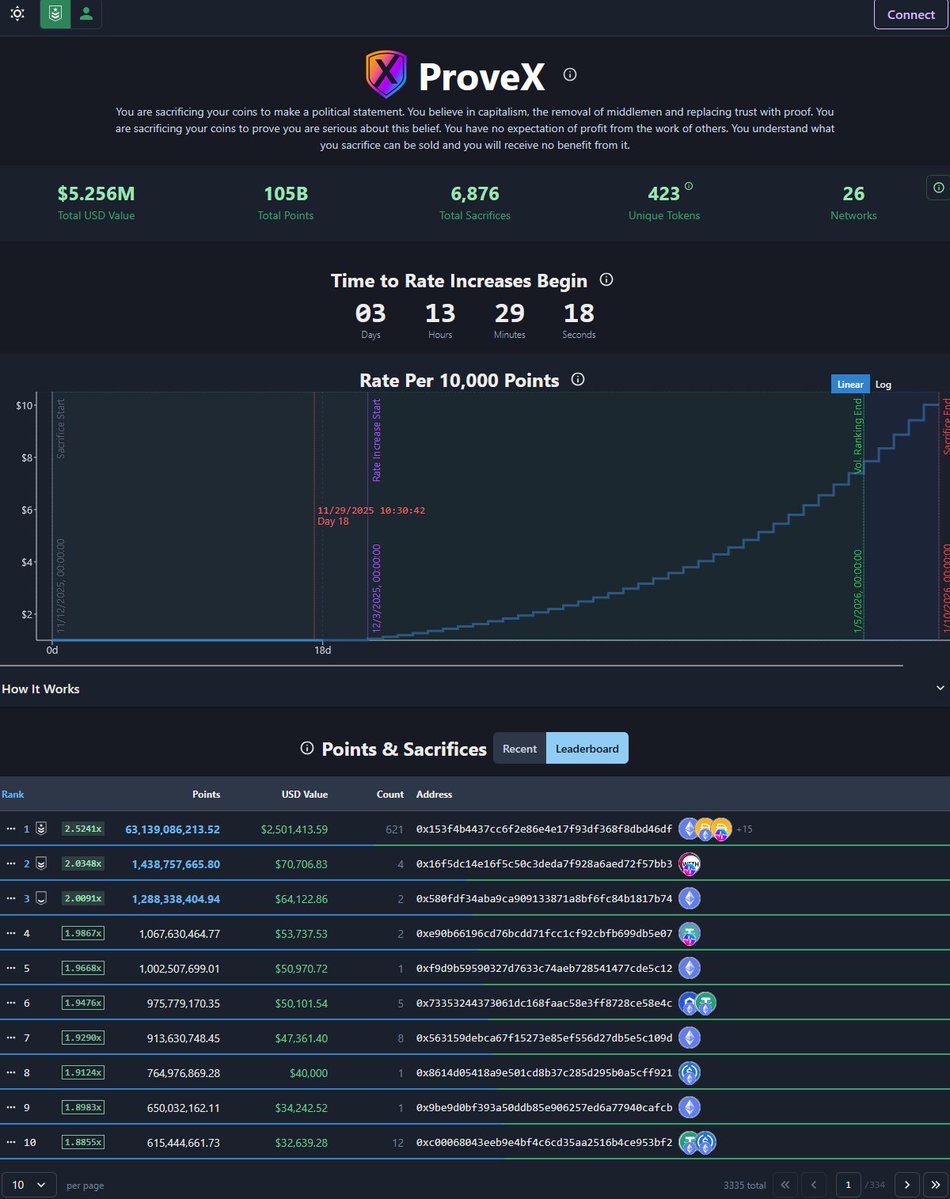Image resolution: width=950 pixels, height=1199 pixels.
Task: Open the green shield badge view
Action: pos(55,14)
